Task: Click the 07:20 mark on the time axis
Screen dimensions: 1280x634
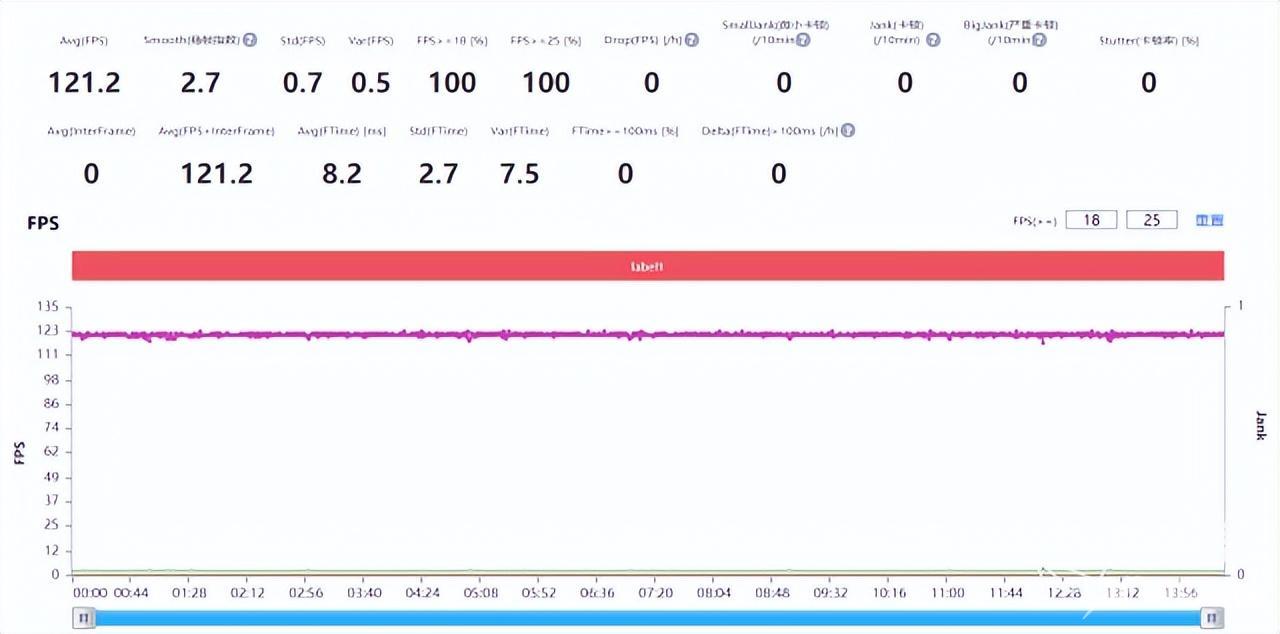Action: pos(655,593)
